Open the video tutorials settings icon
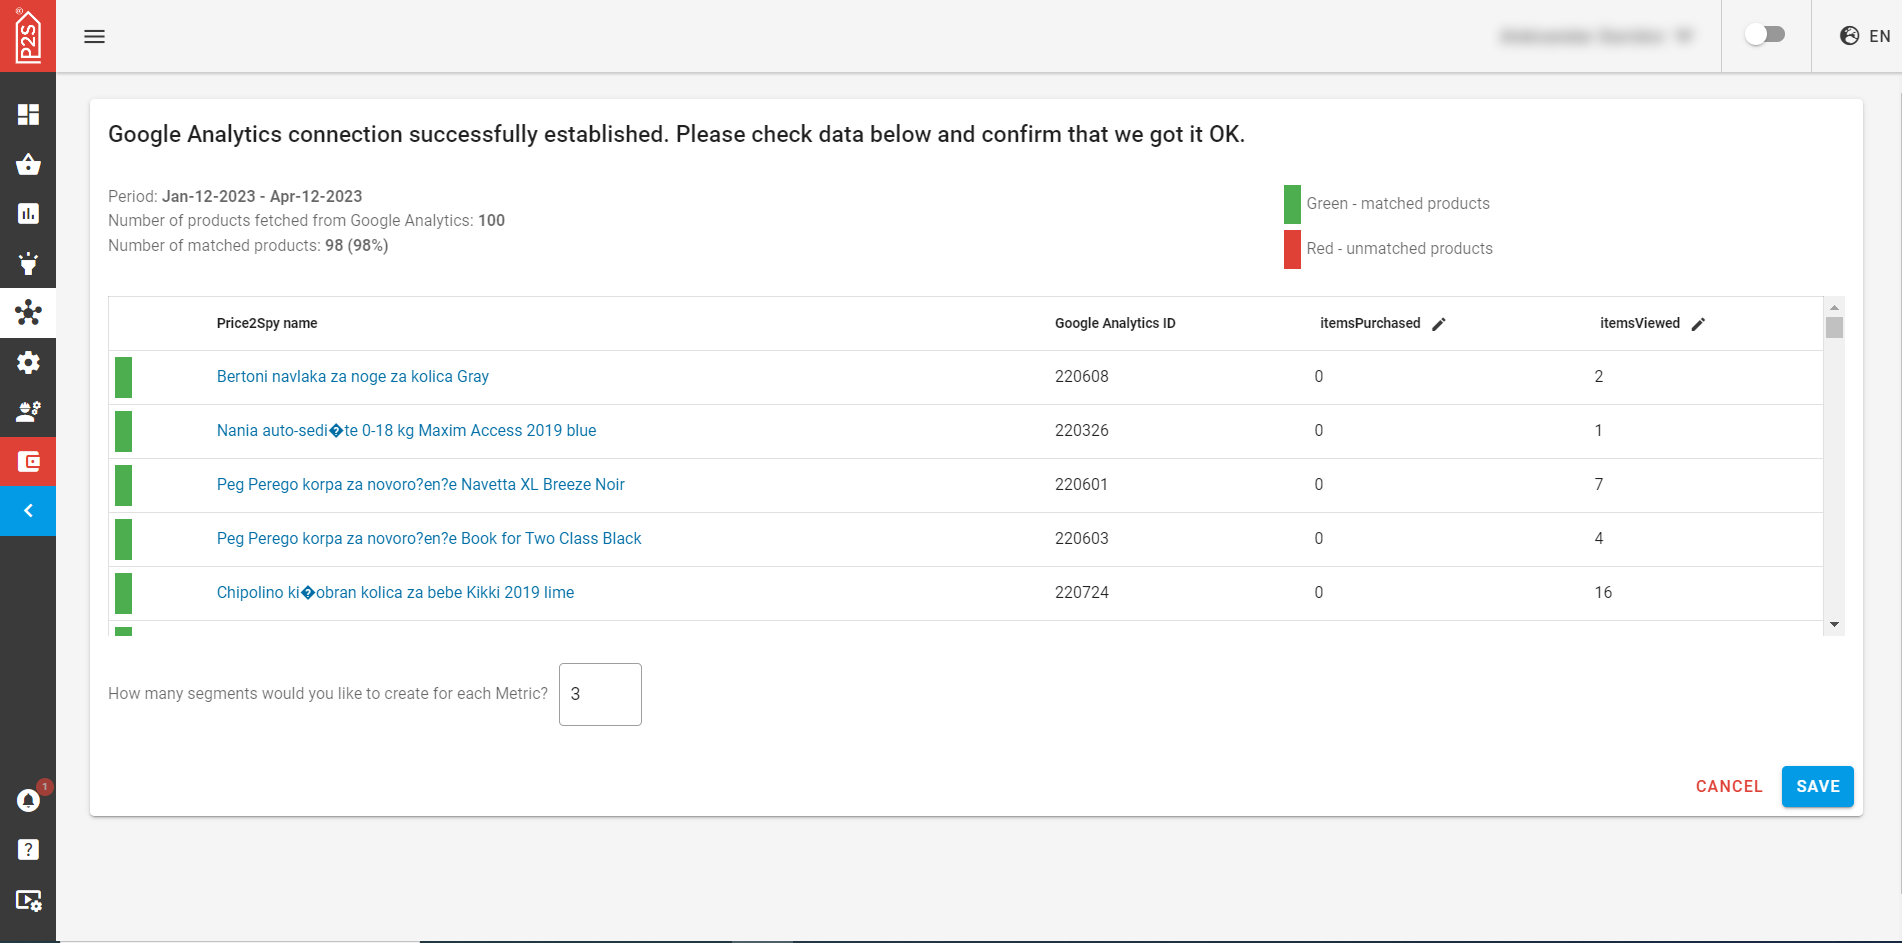The image size is (1902, 943). [28, 900]
